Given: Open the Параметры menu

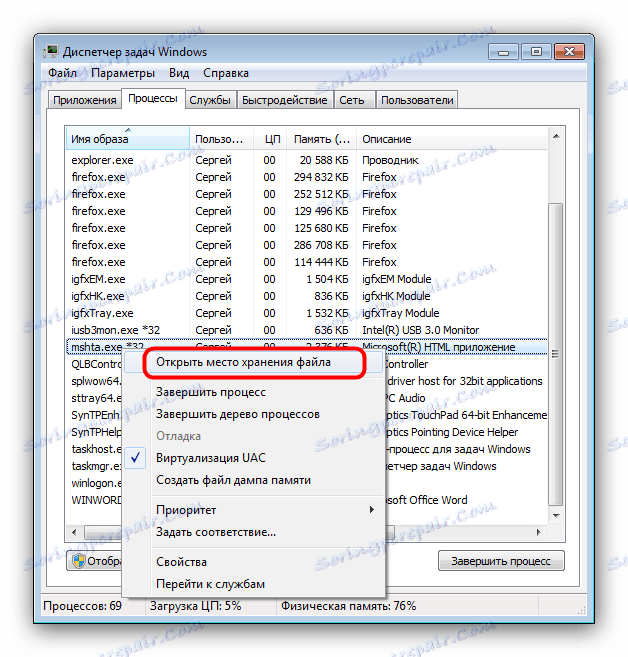Looking at the screenshot, I should pos(123,73).
